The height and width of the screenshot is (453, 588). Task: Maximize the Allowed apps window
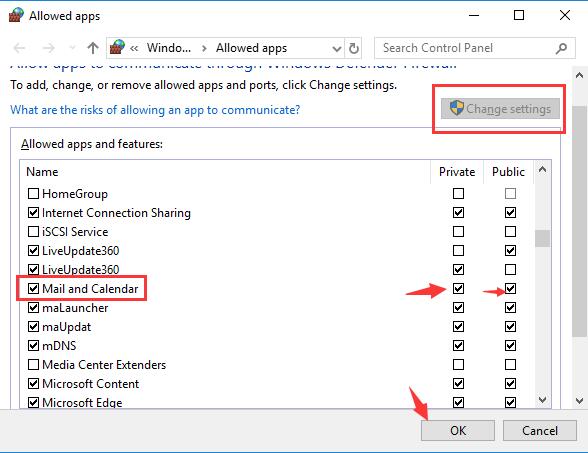(x=519, y=15)
